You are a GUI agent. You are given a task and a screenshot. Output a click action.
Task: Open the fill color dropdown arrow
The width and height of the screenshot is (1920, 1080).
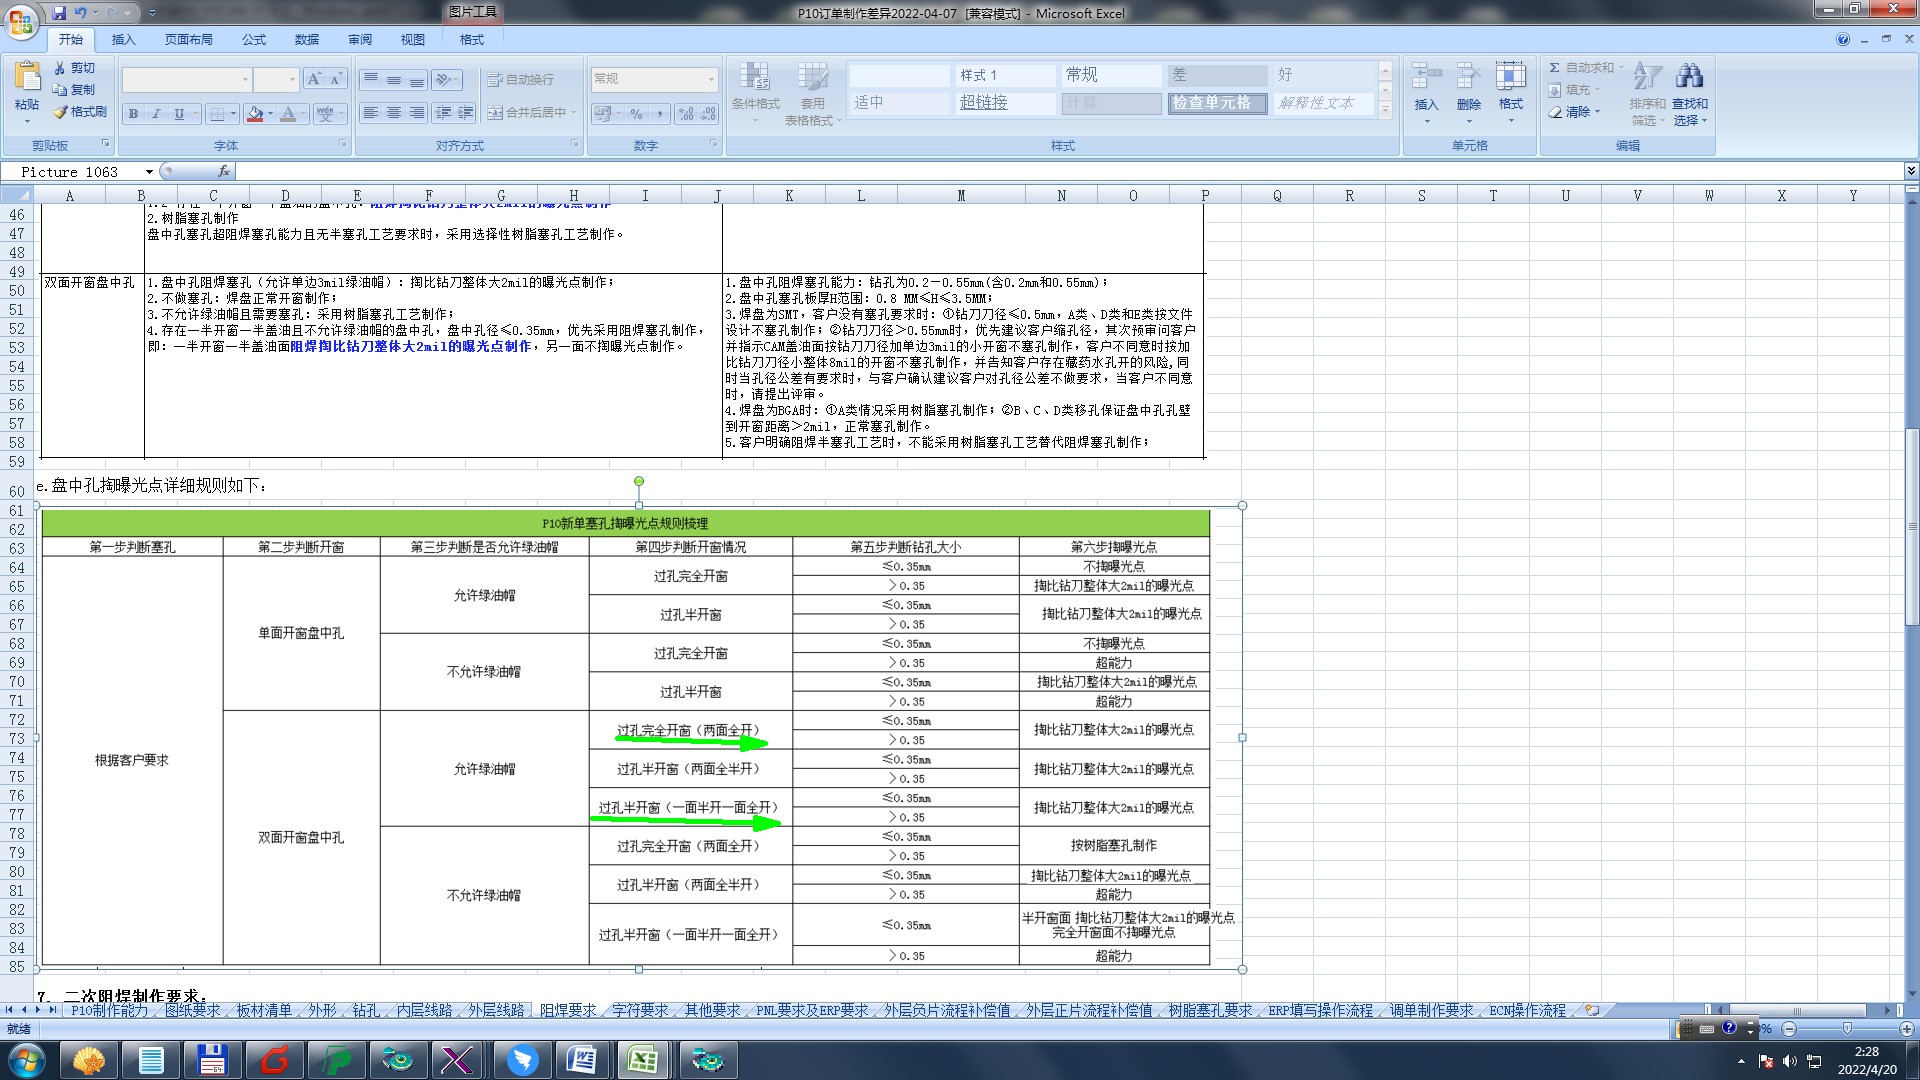click(x=271, y=114)
